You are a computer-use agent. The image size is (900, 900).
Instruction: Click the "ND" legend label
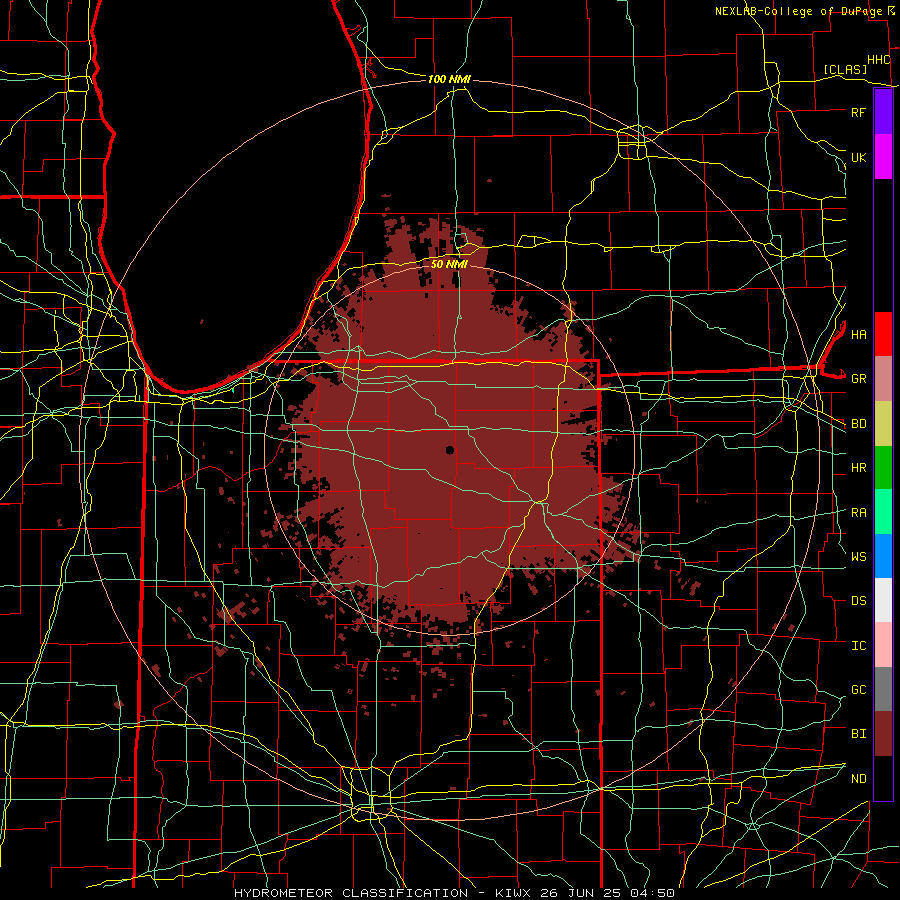tap(858, 779)
